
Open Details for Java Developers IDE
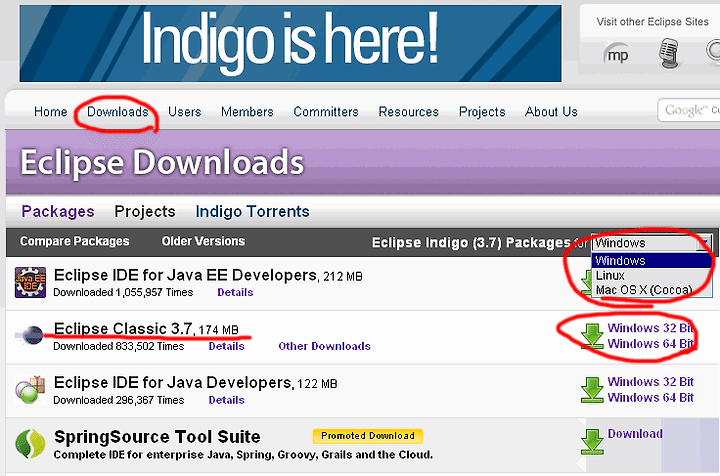point(226,400)
